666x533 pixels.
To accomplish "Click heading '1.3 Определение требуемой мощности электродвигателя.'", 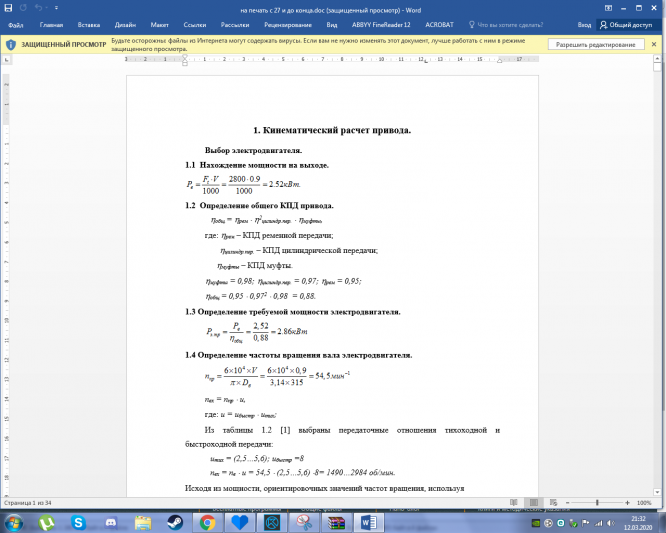I will point(293,312).
